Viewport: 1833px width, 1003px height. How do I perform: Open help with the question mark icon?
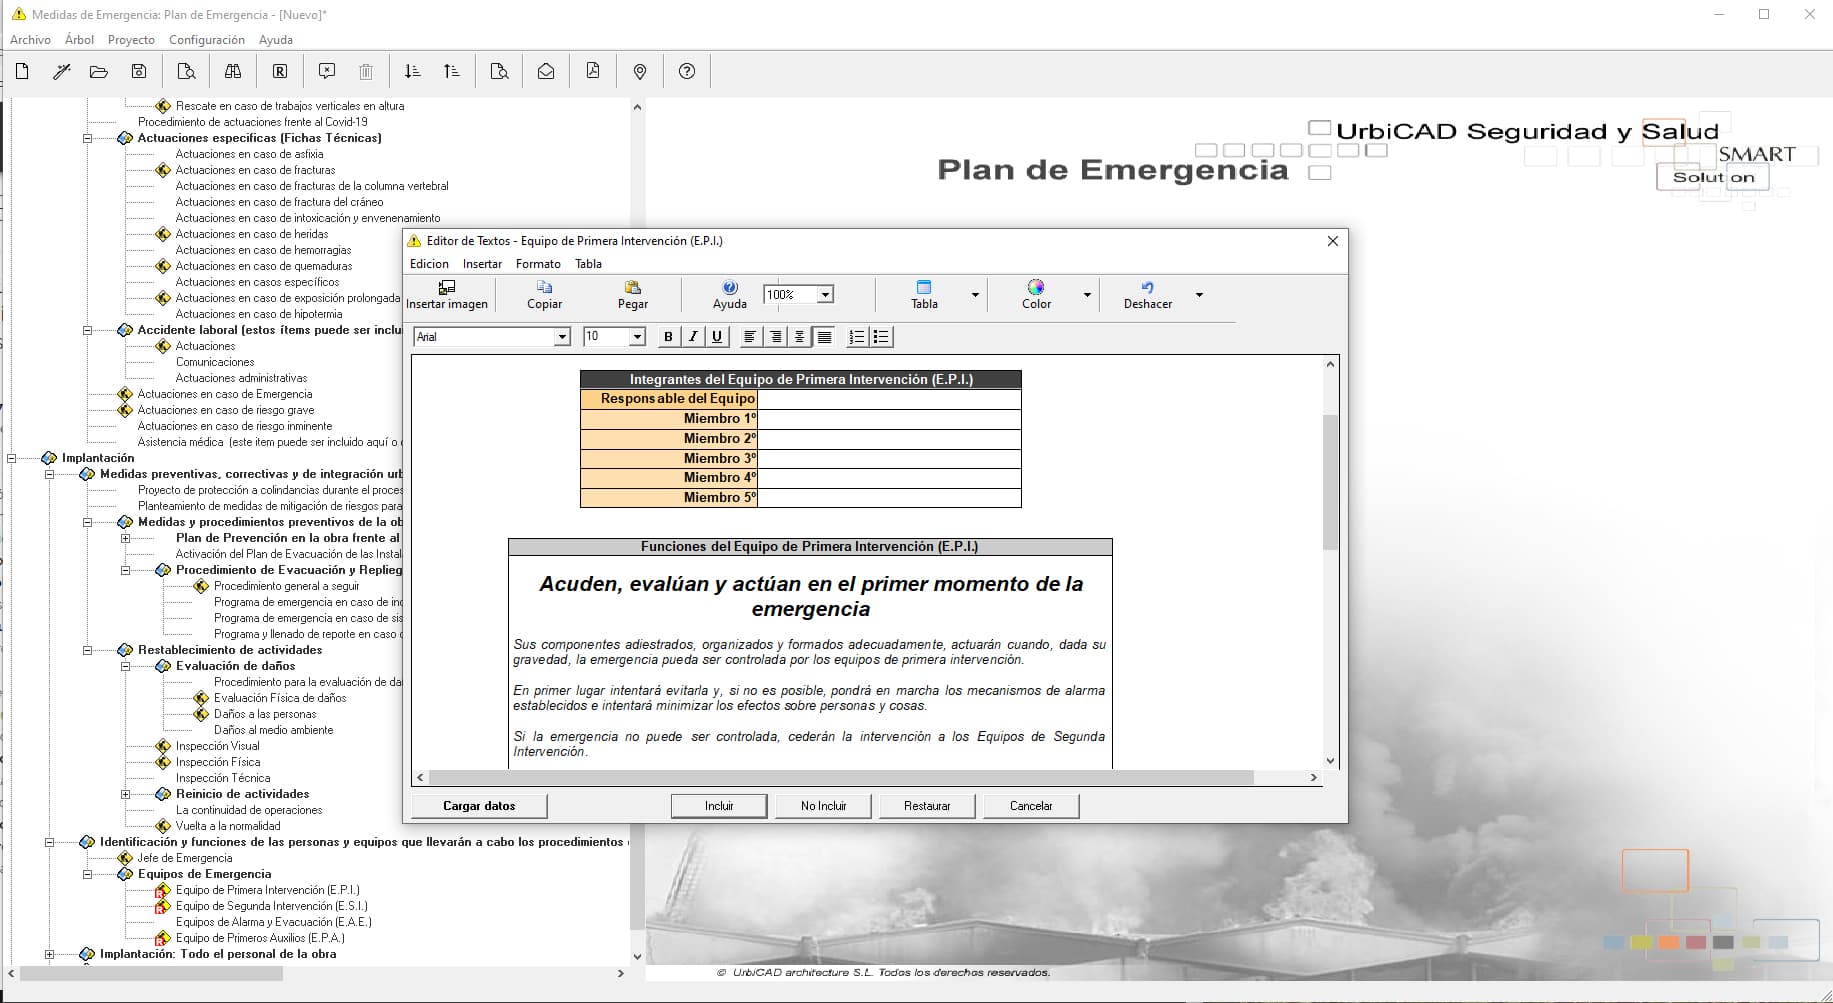(x=687, y=71)
